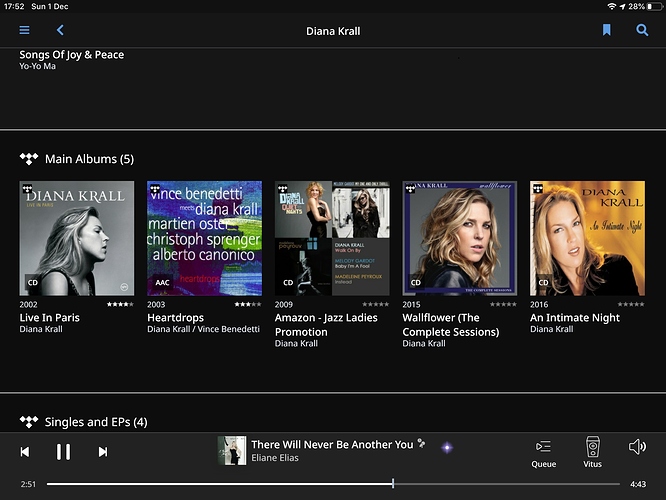Viewport: 666px width, 500px height.
Task: Tap the 17:52 clock in status bar
Action: pos(14,6)
